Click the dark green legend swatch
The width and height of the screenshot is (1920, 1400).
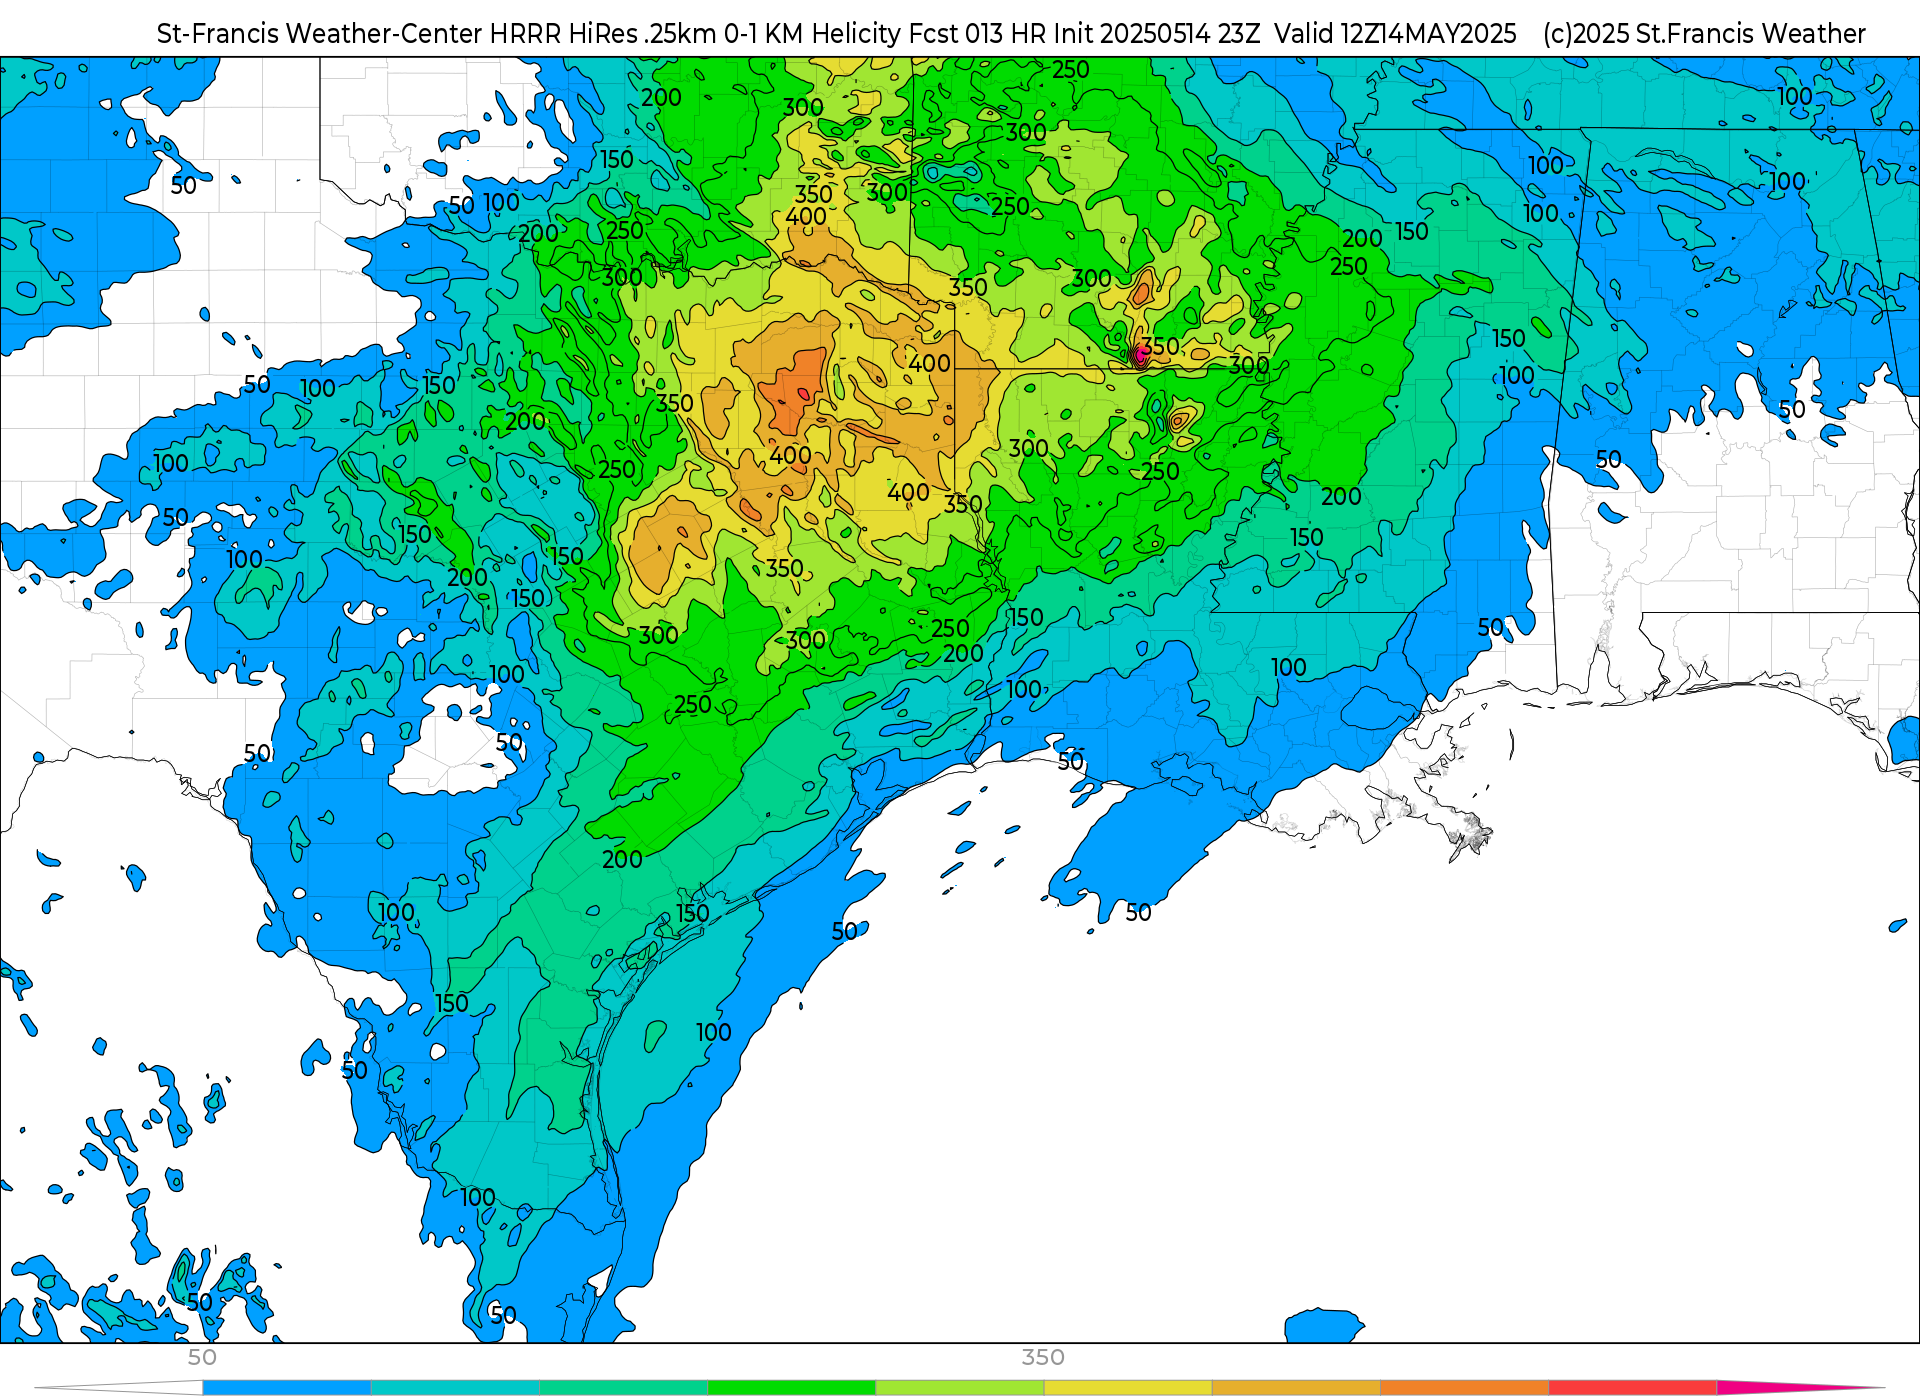coord(792,1388)
